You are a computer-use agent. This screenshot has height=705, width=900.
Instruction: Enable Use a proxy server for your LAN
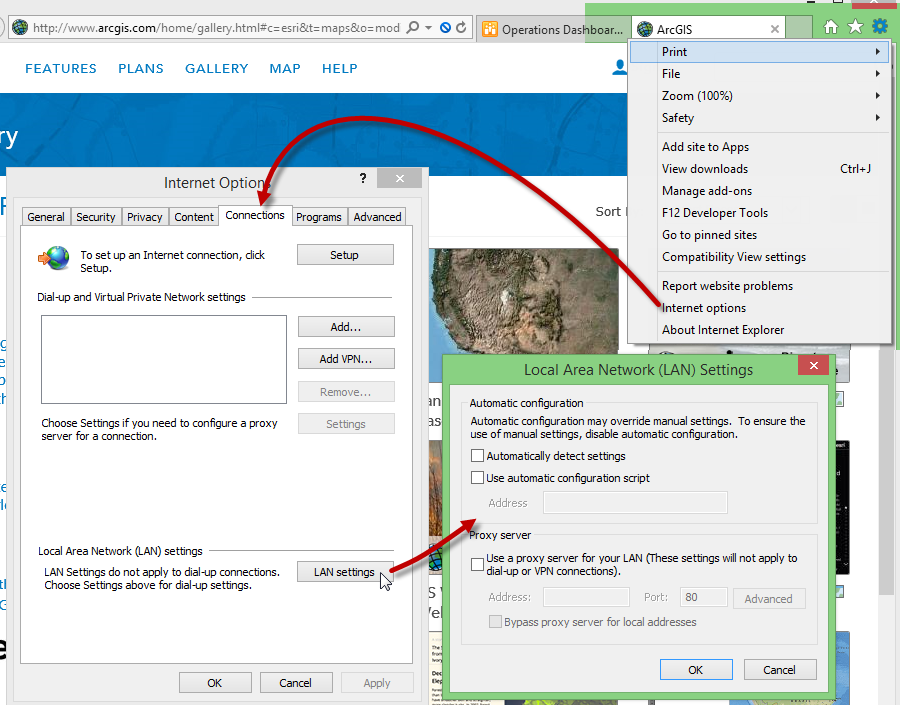coord(477,564)
